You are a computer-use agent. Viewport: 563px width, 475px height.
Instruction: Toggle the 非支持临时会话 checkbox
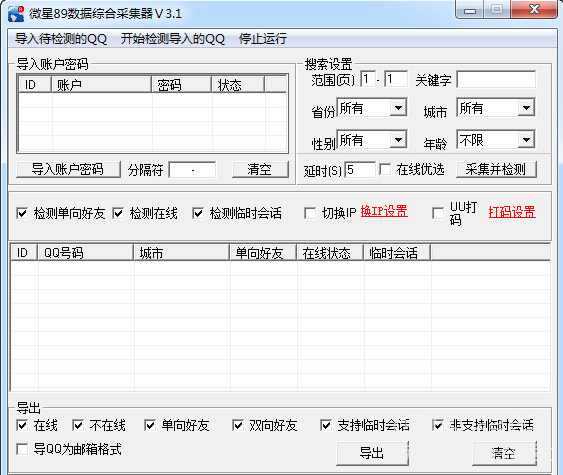pyautogui.click(x=438, y=425)
